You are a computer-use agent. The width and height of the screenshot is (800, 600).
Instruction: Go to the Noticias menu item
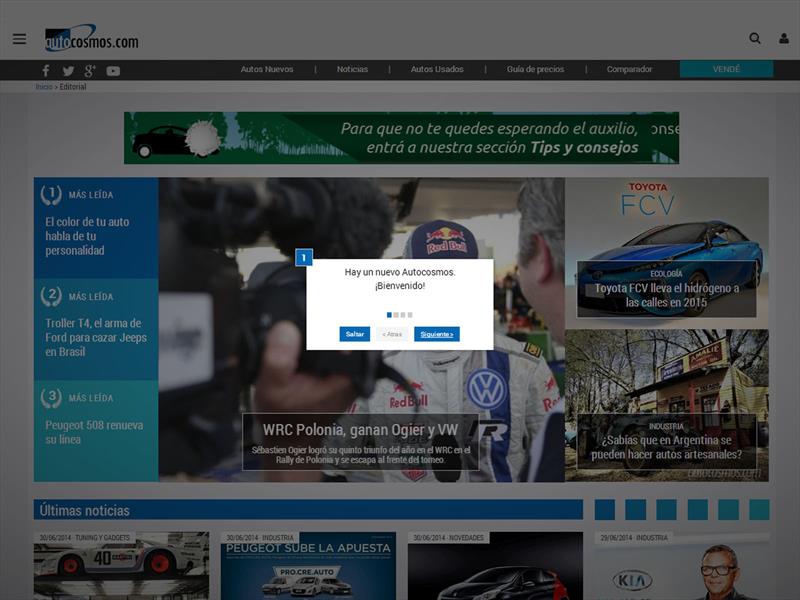tap(352, 70)
